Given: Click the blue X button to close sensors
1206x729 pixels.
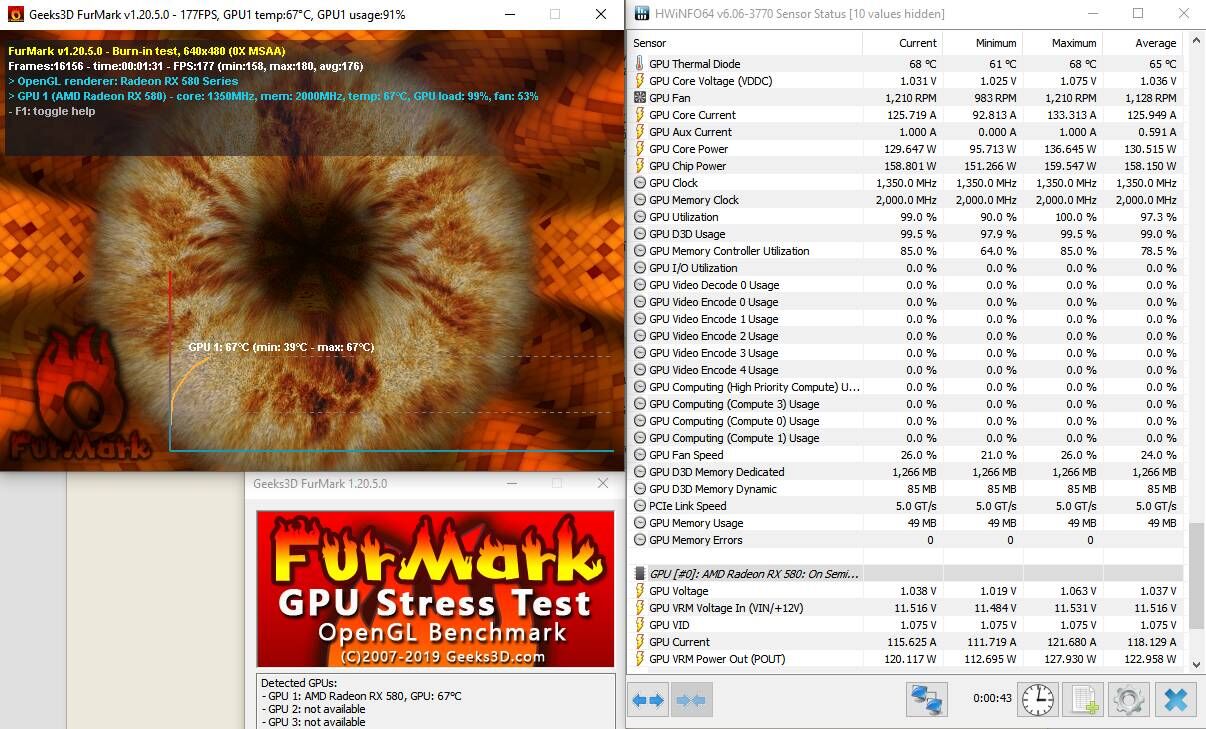Looking at the screenshot, I should click(x=1175, y=700).
